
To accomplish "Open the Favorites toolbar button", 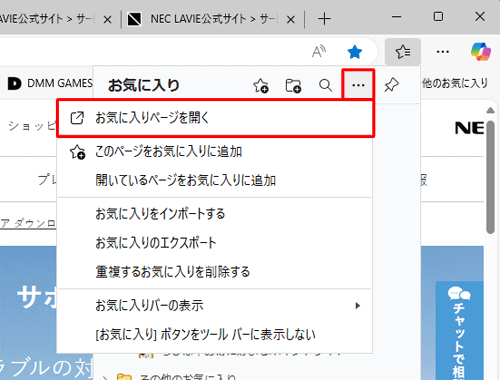I will [403, 52].
